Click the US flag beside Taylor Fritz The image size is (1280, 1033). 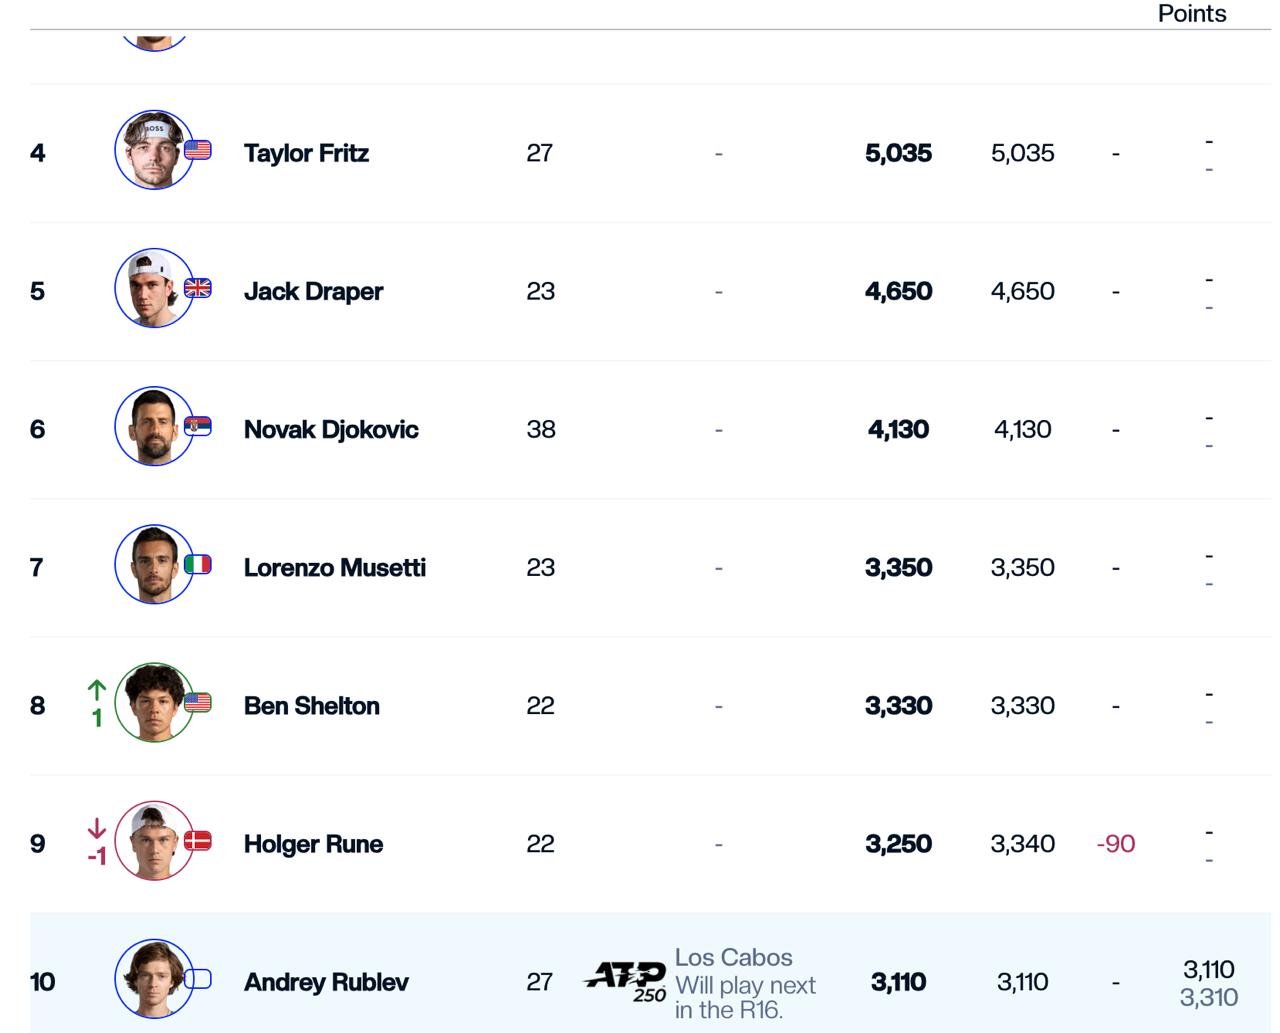(x=198, y=150)
